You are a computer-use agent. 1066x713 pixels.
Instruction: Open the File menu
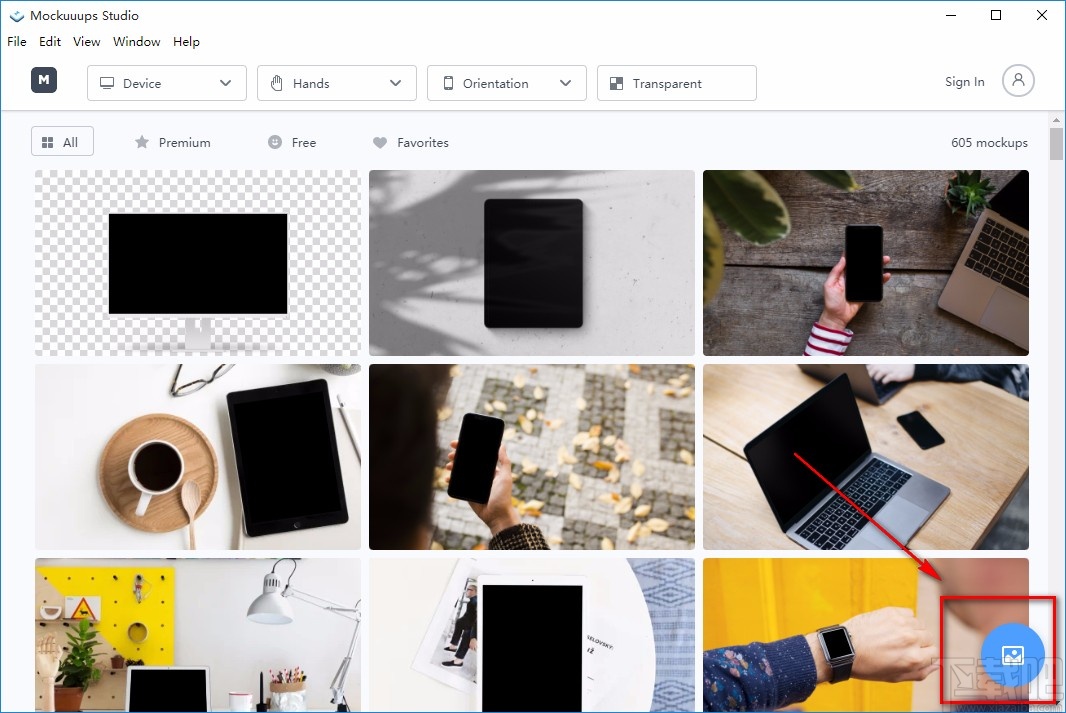16,41
